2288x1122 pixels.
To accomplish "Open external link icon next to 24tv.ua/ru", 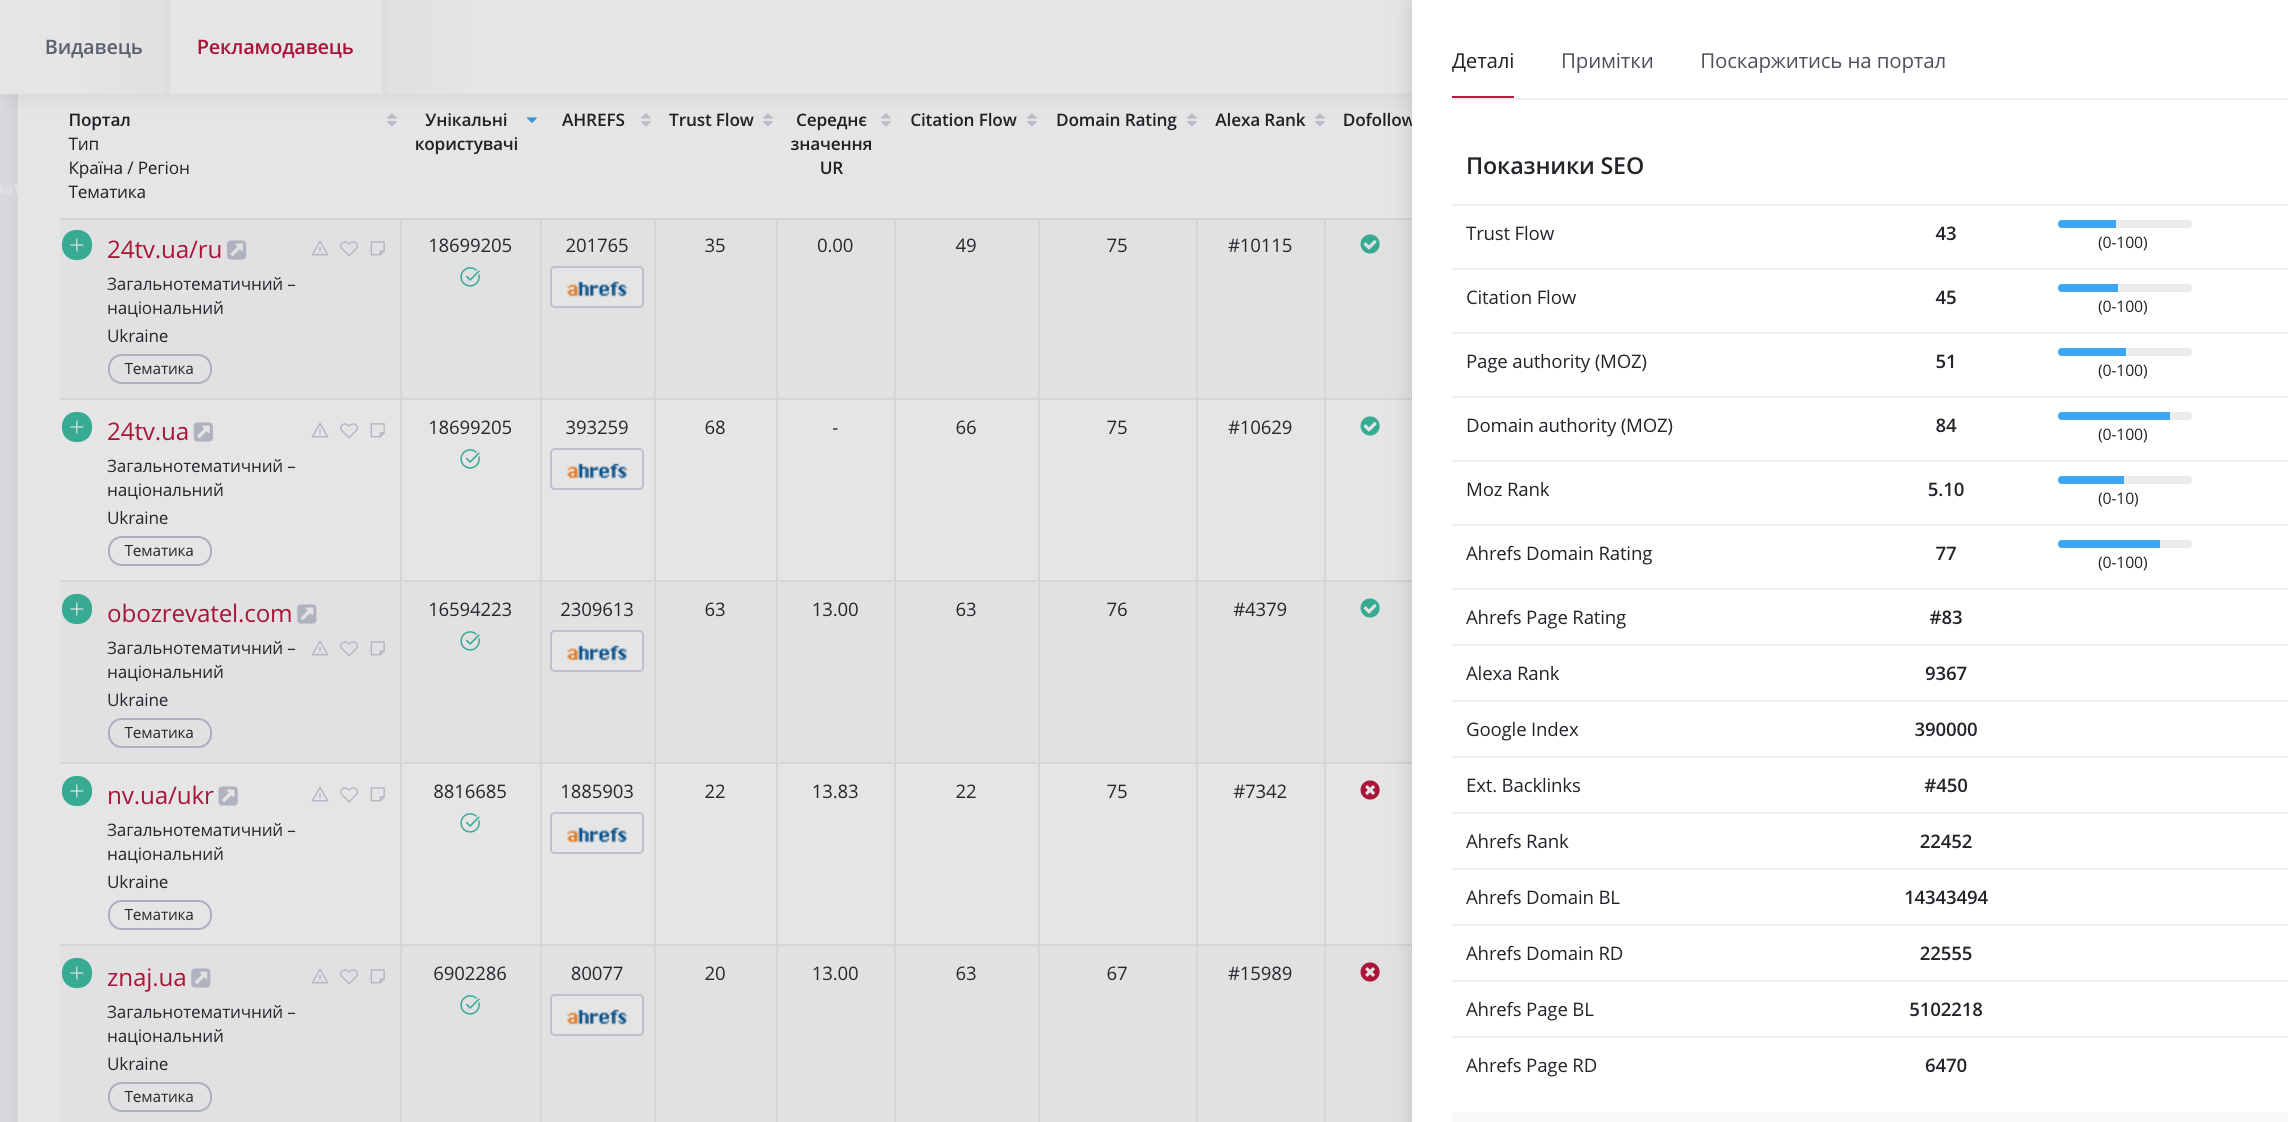I will coord(237,250).
